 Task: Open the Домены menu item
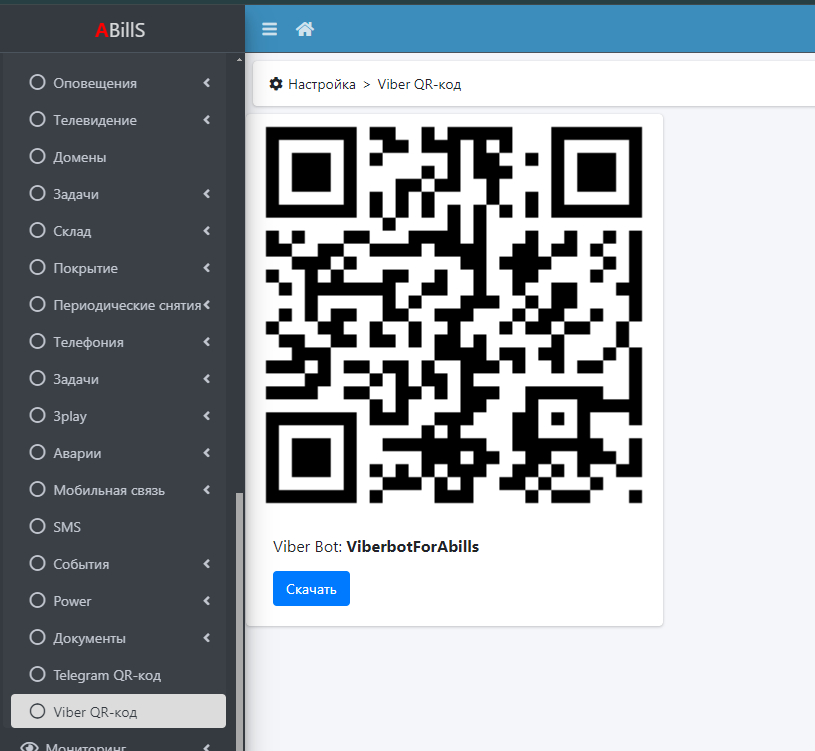(119, 156)
